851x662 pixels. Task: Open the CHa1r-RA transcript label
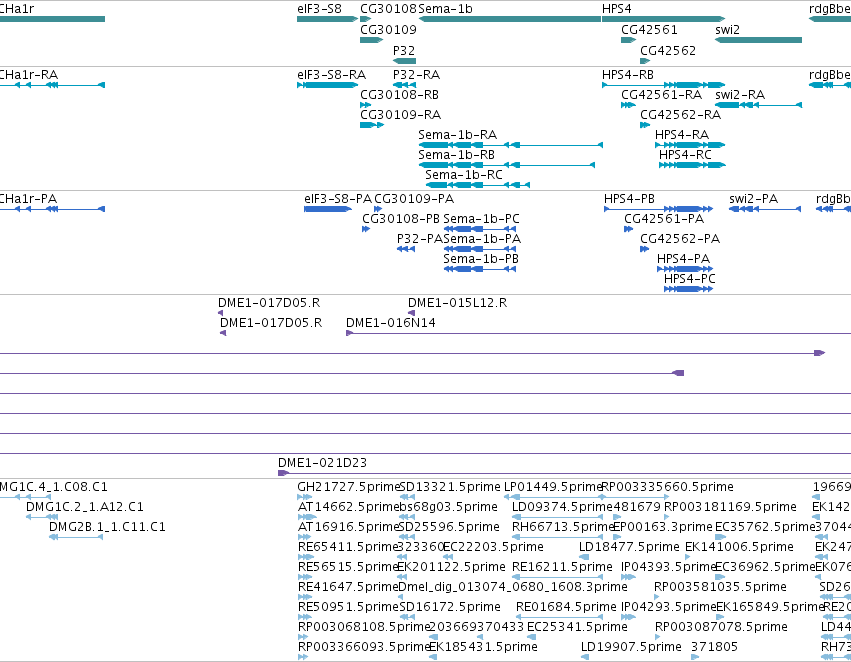(x=29, y=74)
